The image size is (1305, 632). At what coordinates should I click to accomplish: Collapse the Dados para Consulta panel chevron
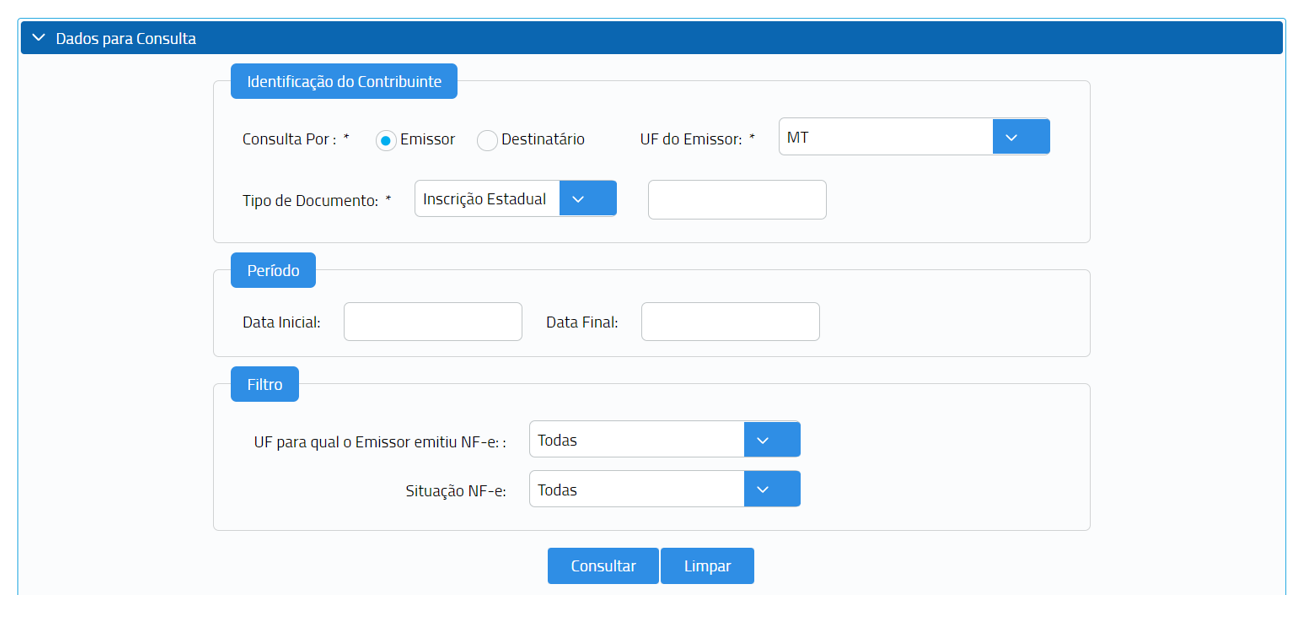[x=39, y=38]
